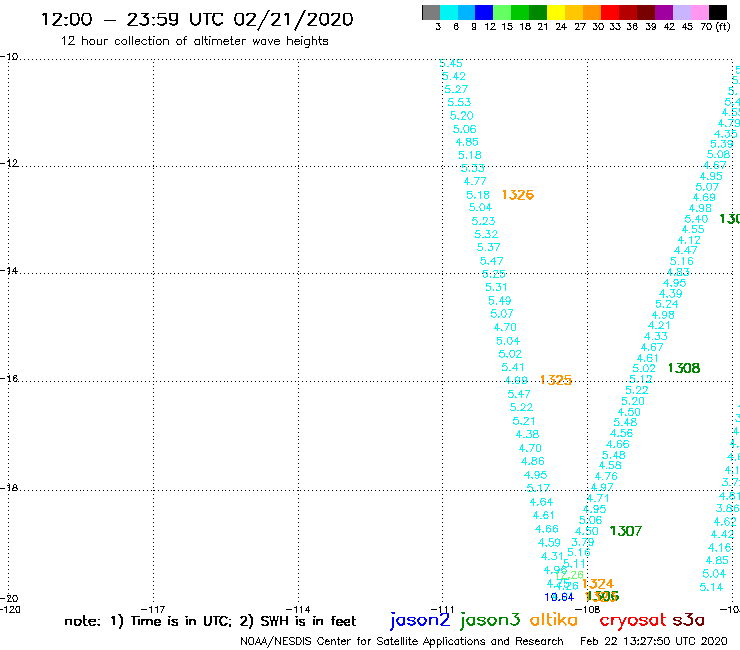Viewport: 740px width, 650px height.
Task: Click the wave height value 4.64
Action: [x=541, y=502]
